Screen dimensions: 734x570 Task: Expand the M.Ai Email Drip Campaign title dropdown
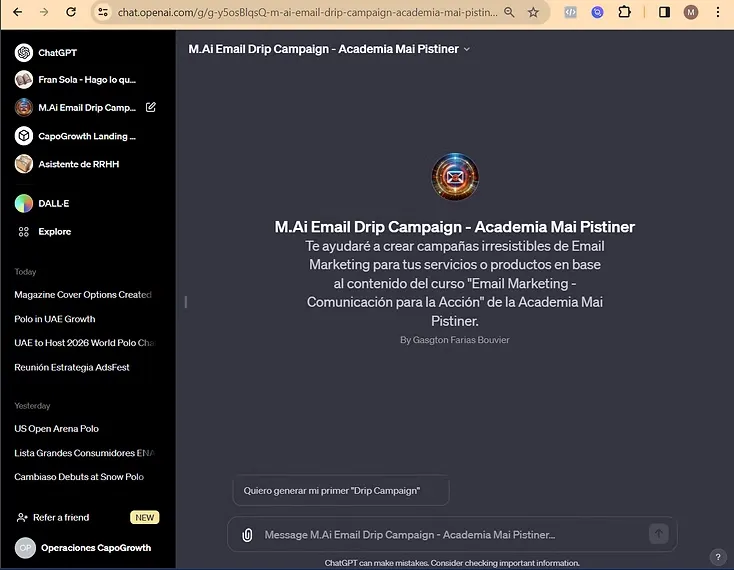pyautogui.click(x=329, y=49)
